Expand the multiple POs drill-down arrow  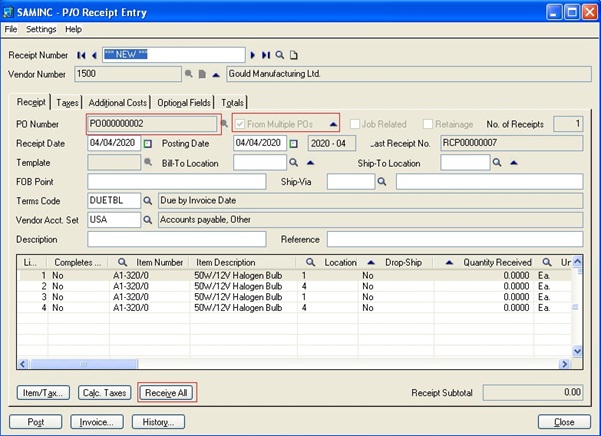[333, 123]
